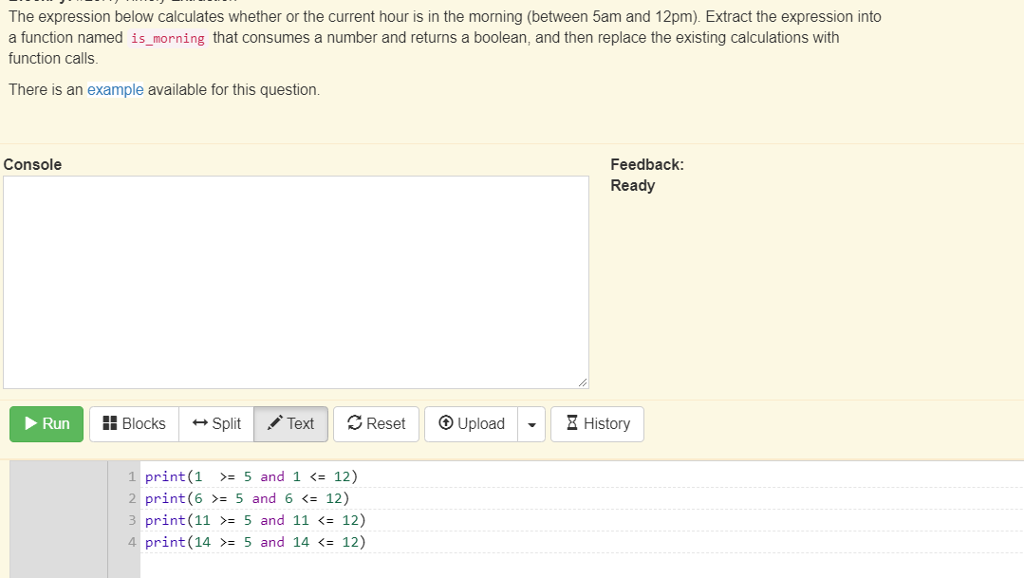Click the Upload button
The width and height of the screenshot is (1024, 578).
[472, 424]
